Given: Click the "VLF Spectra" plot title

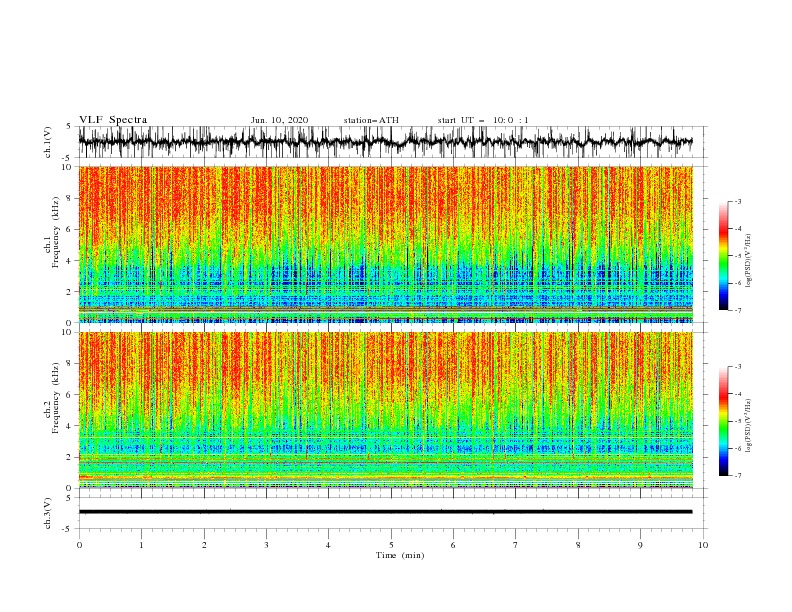Looking at the screenshot, I should pyautogui.click(x=113, y=120).
